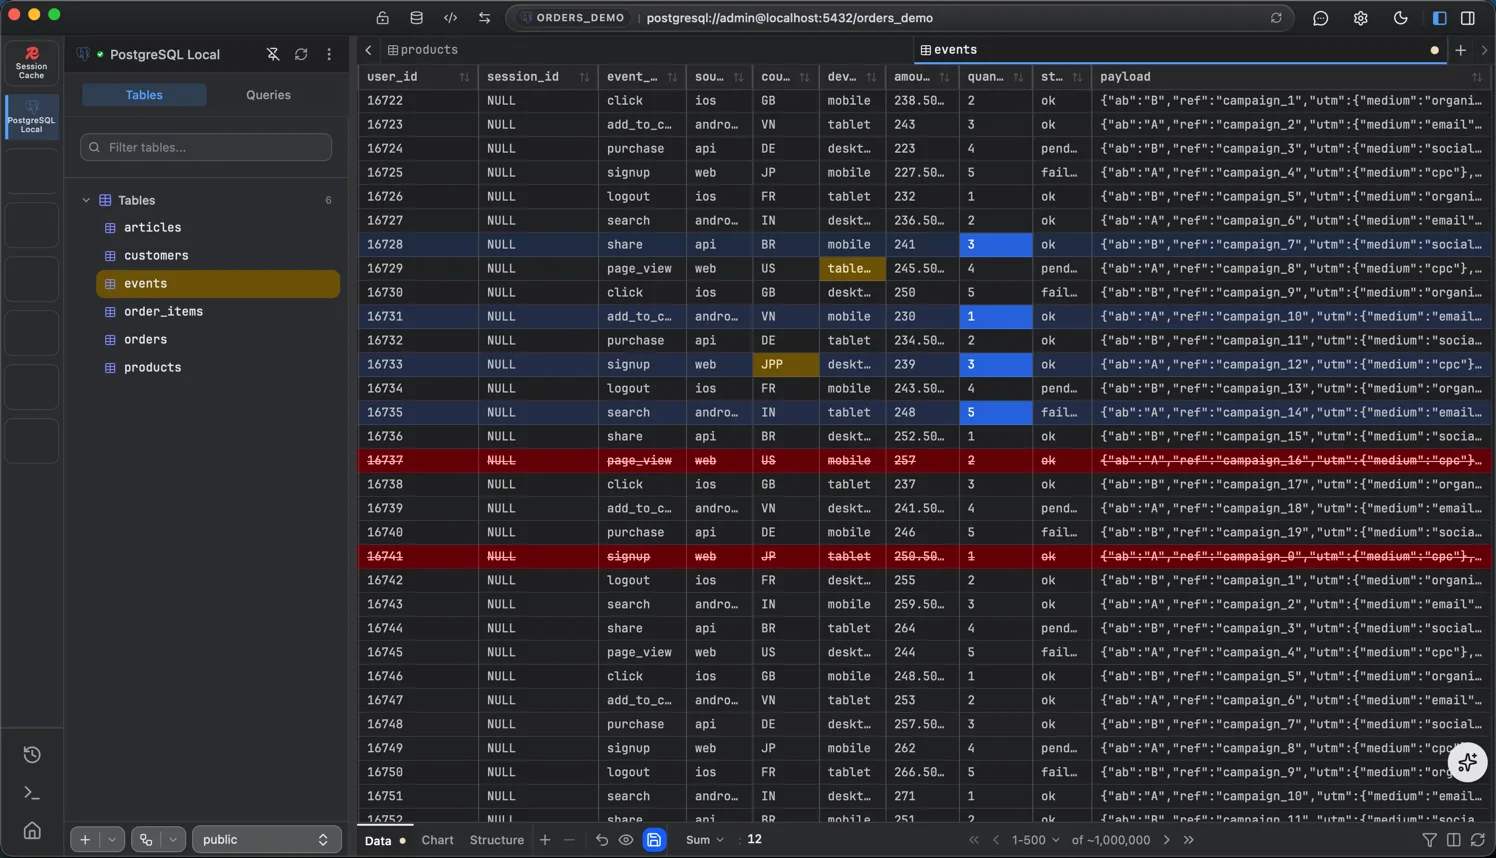Switch to the Tables tab

pyautogui.click(x=144, y=95)
